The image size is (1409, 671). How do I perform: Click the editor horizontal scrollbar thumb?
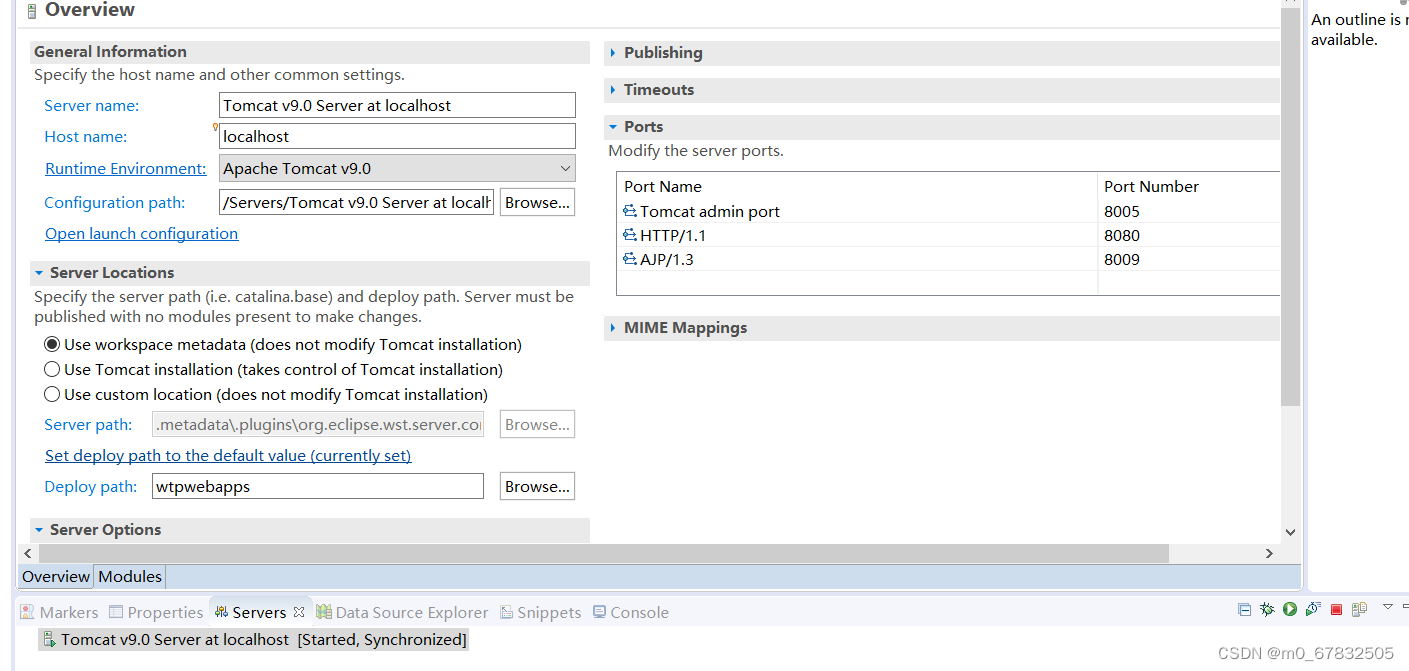603,553
